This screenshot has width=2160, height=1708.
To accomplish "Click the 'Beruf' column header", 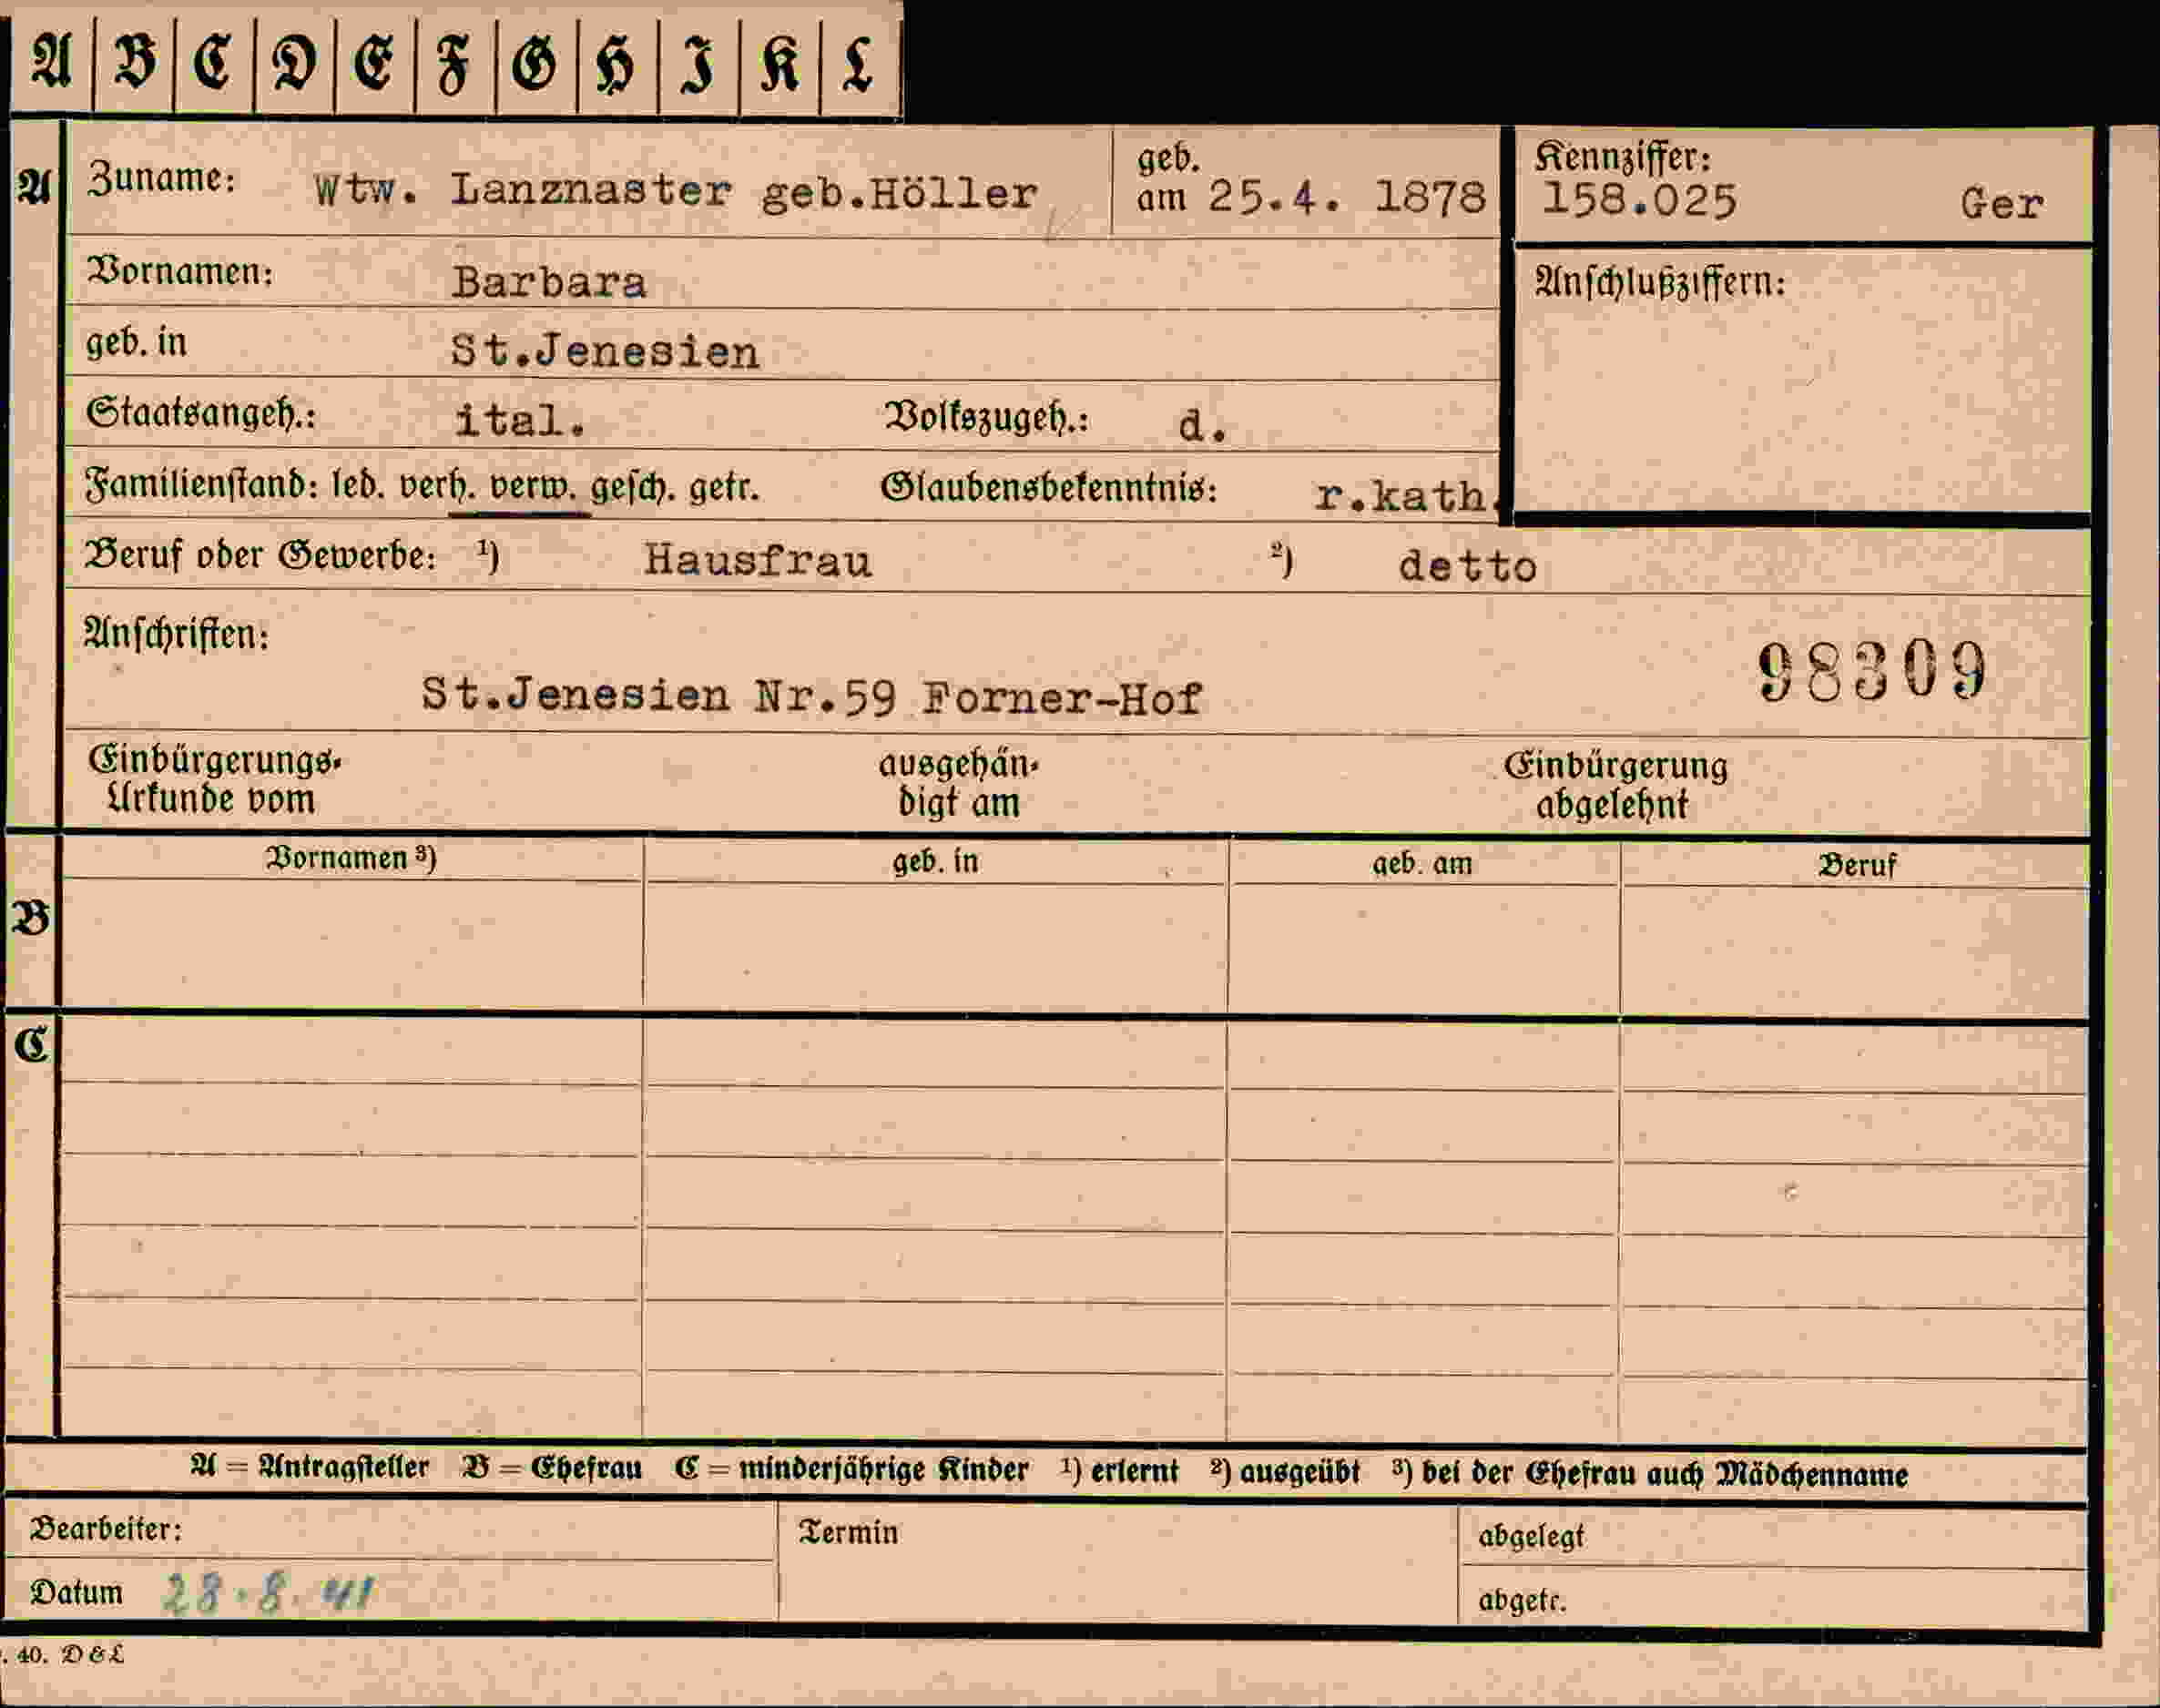I will (x=1857, y=864).
